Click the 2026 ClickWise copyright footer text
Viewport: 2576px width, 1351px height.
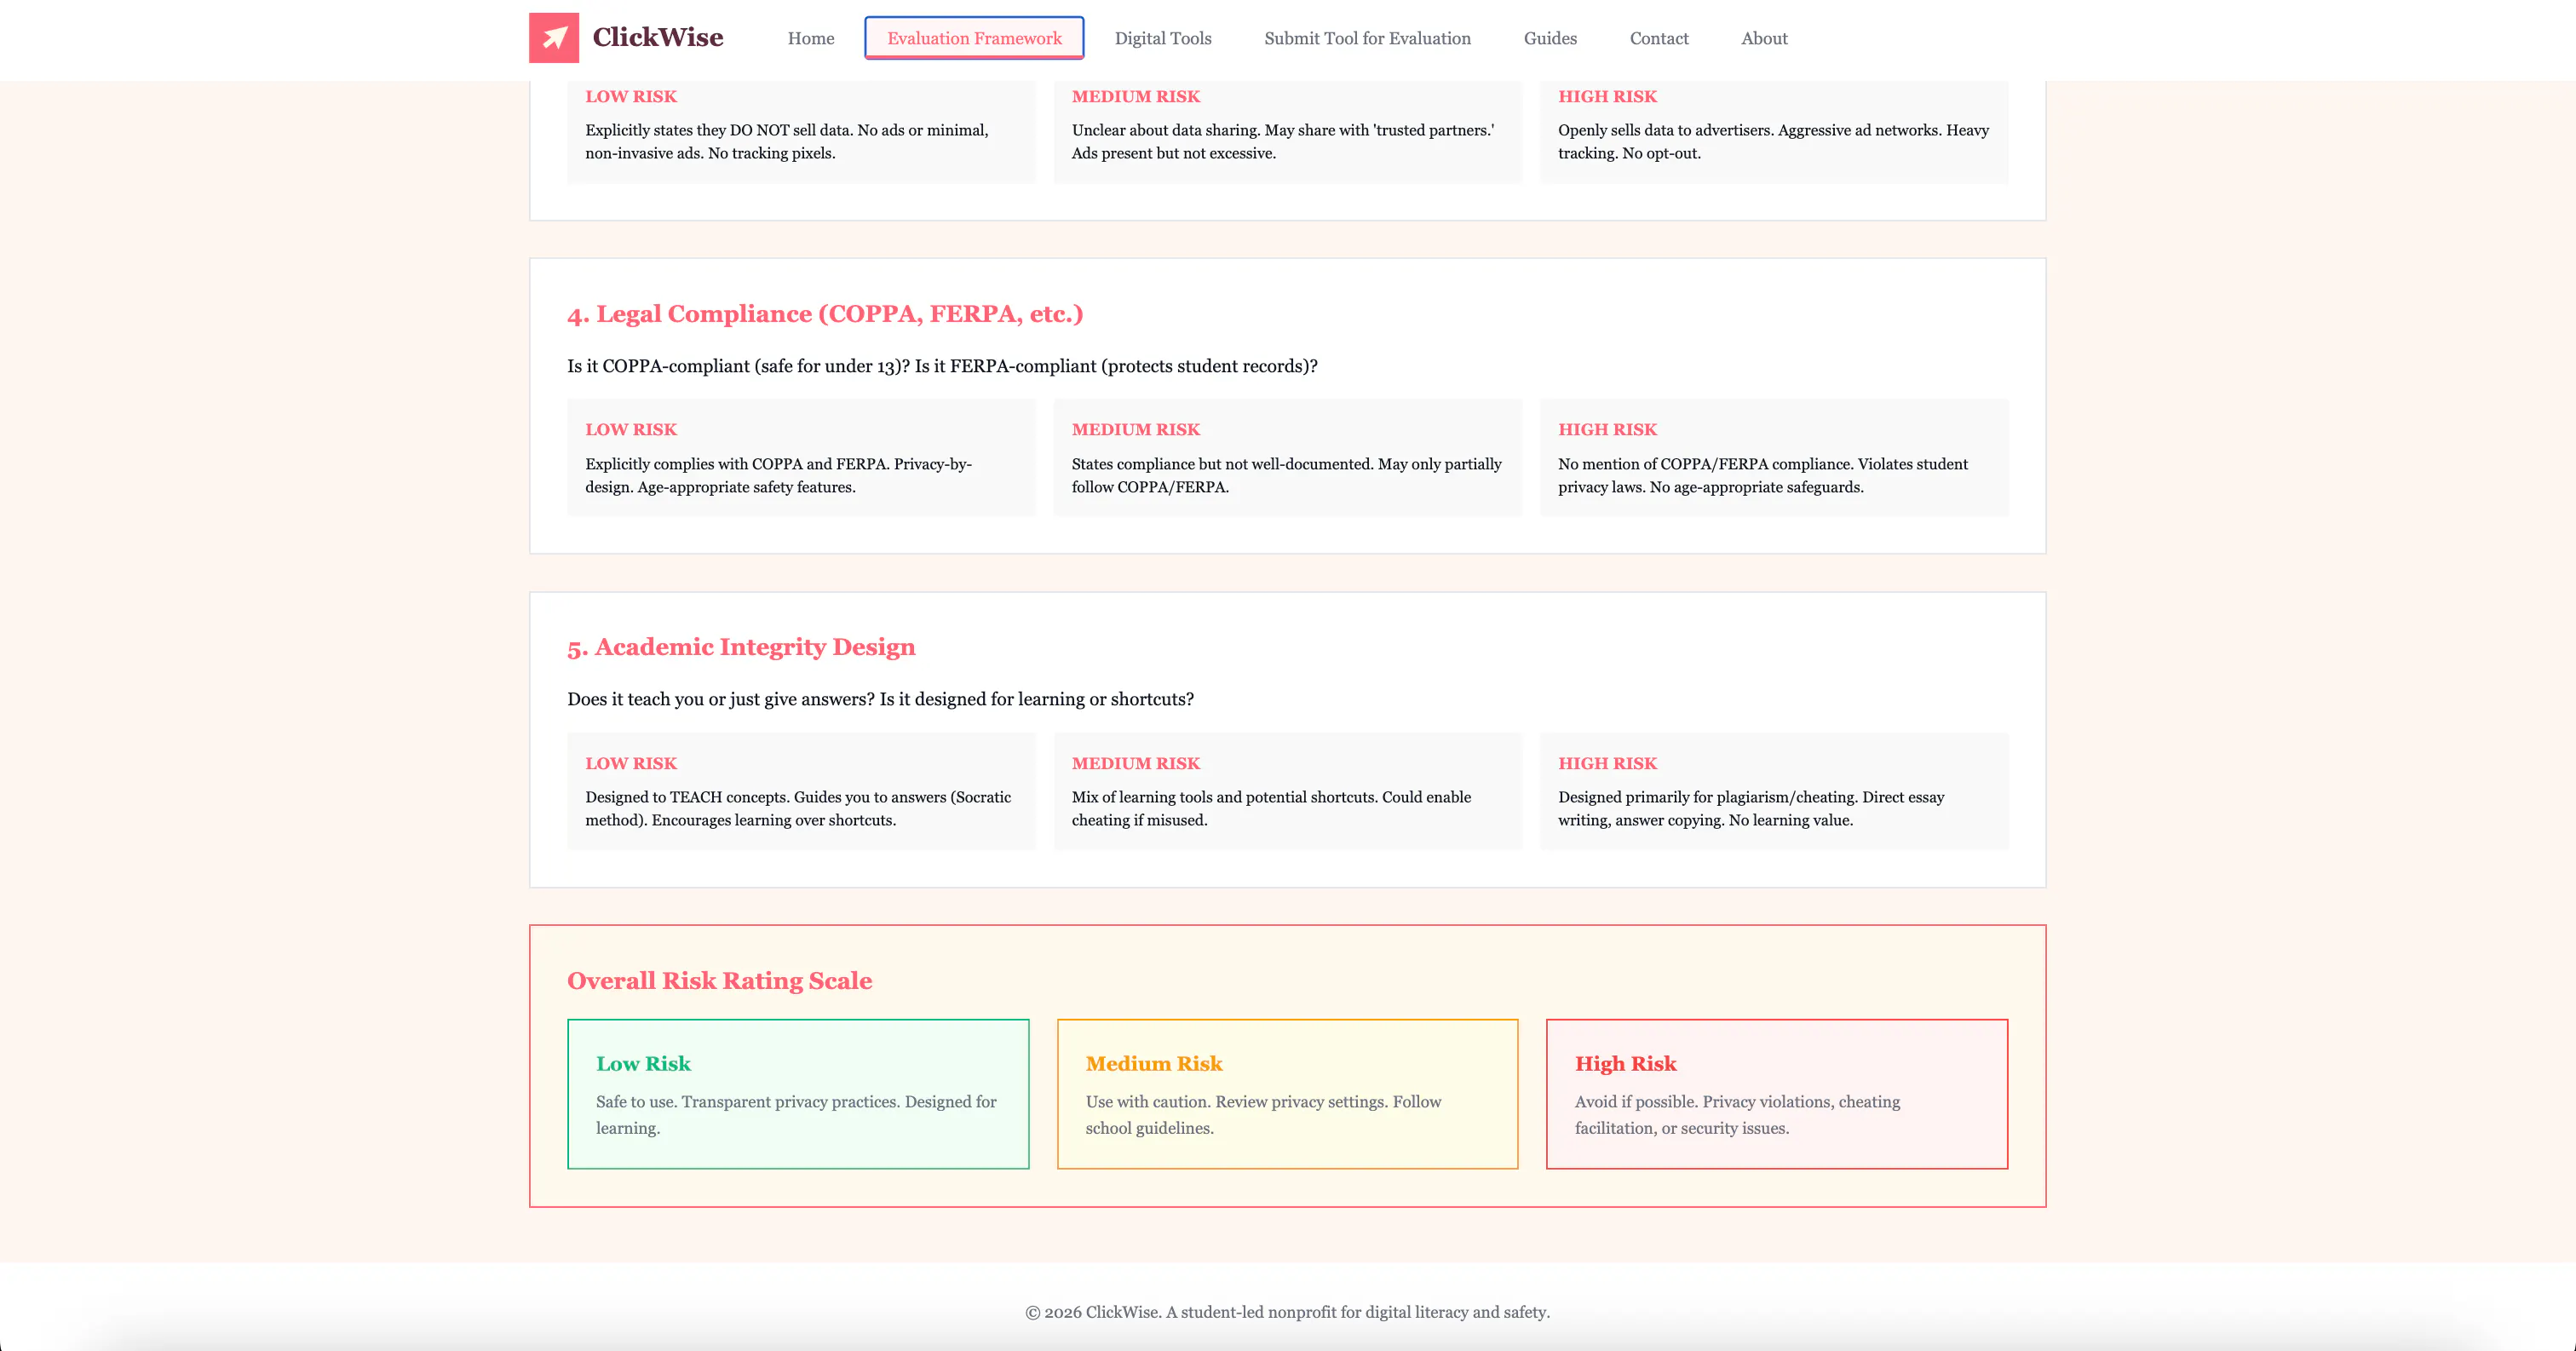[x=1288, y=1312]
